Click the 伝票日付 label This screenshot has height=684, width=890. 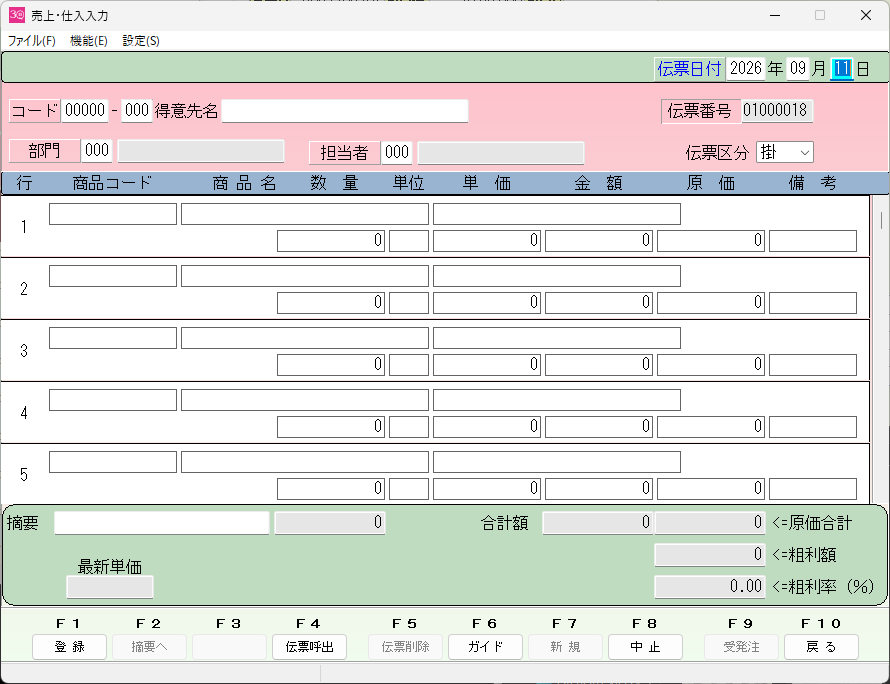coord(689,69)
